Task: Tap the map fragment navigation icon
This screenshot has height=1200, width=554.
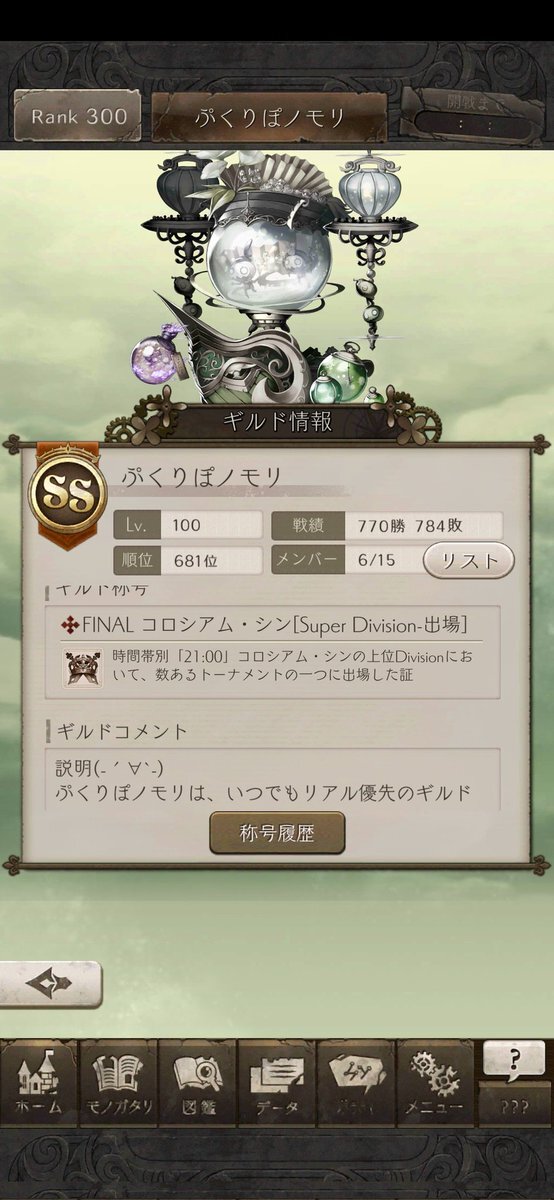Action: (x=355, y=1083)
